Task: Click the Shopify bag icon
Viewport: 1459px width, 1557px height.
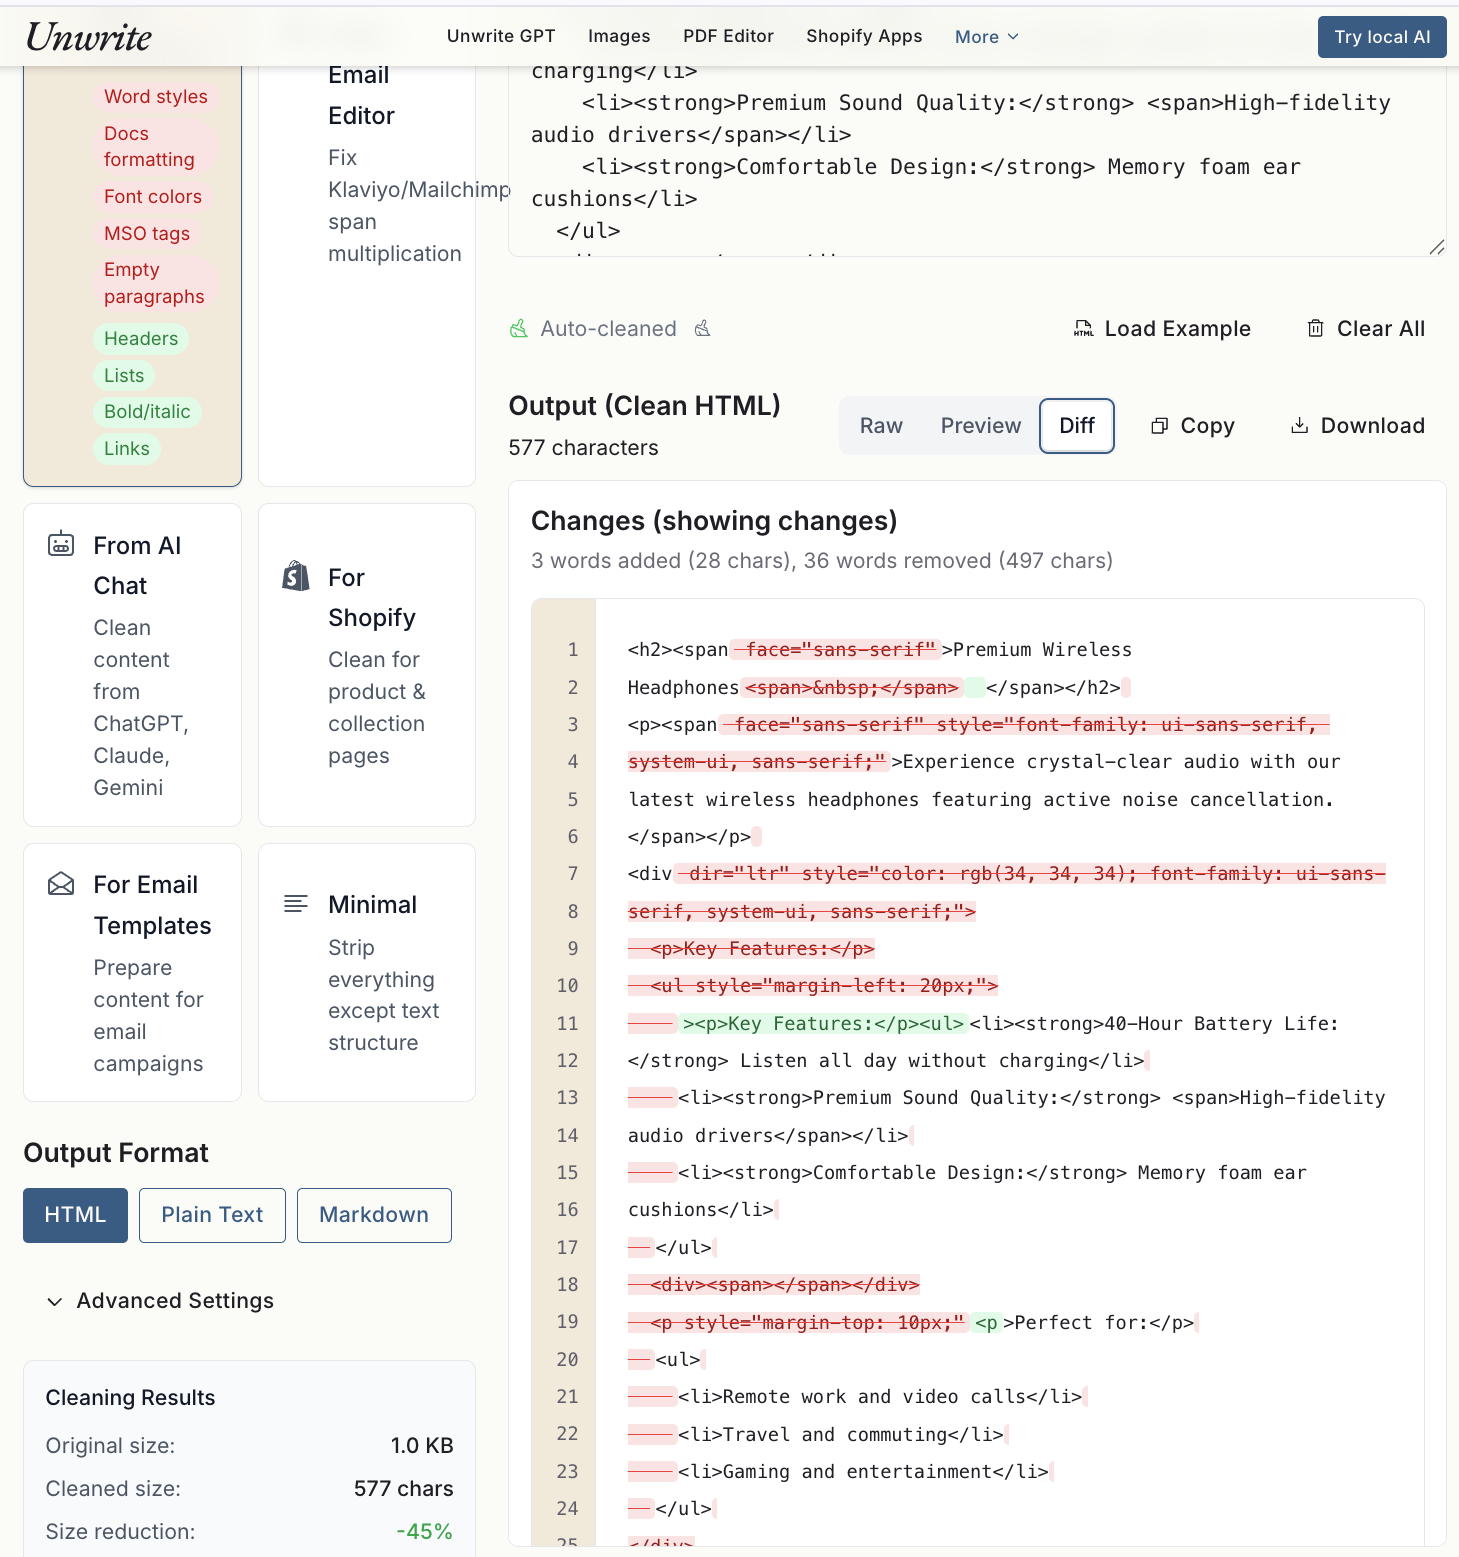Action: tap(296, 576)
